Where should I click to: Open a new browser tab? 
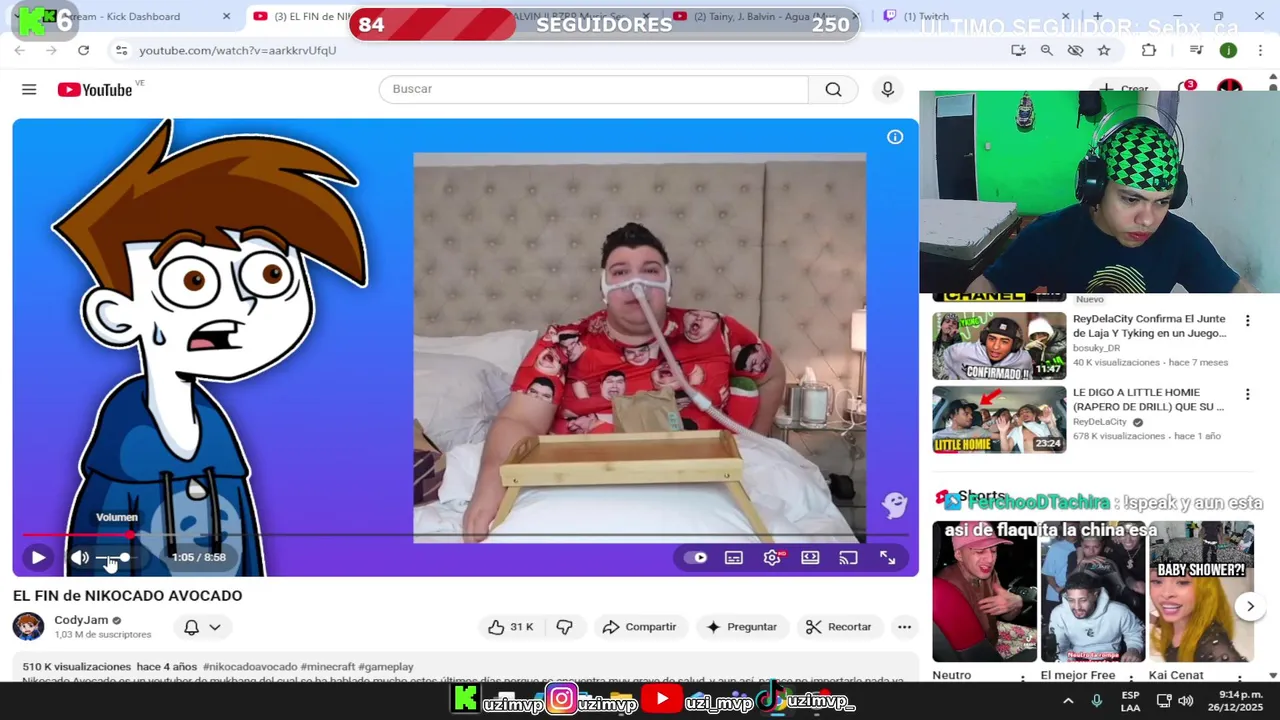pyautogui.click(x=1098, y=16)
